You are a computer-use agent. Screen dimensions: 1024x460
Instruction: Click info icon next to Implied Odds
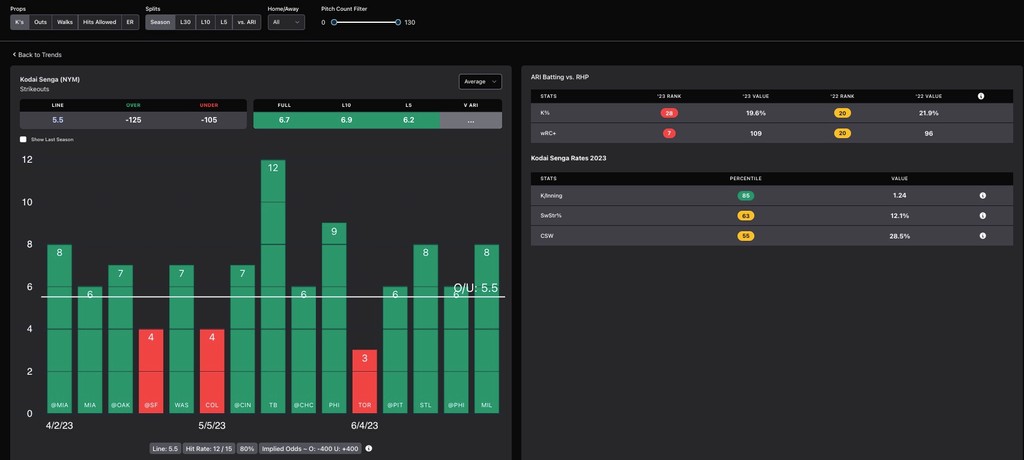pyautogui.click(x=369, y=449)
